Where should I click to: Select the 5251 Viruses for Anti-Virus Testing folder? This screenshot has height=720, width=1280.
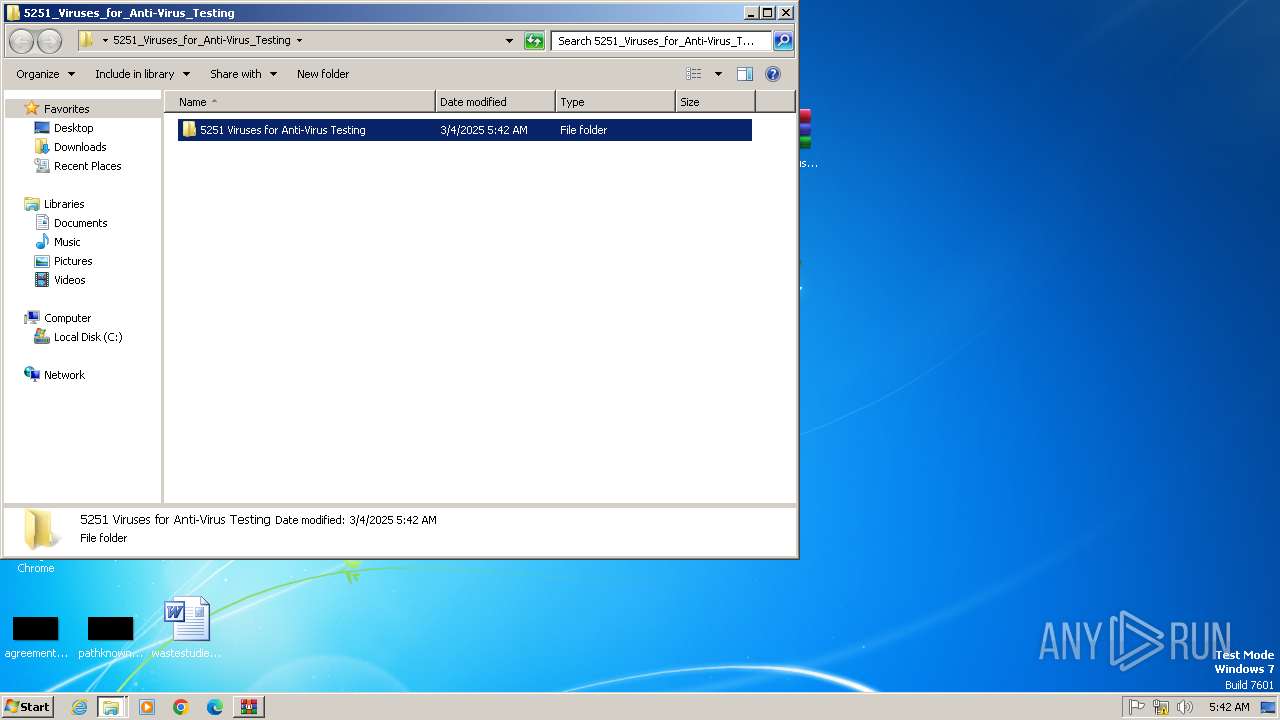coord(465,130)
